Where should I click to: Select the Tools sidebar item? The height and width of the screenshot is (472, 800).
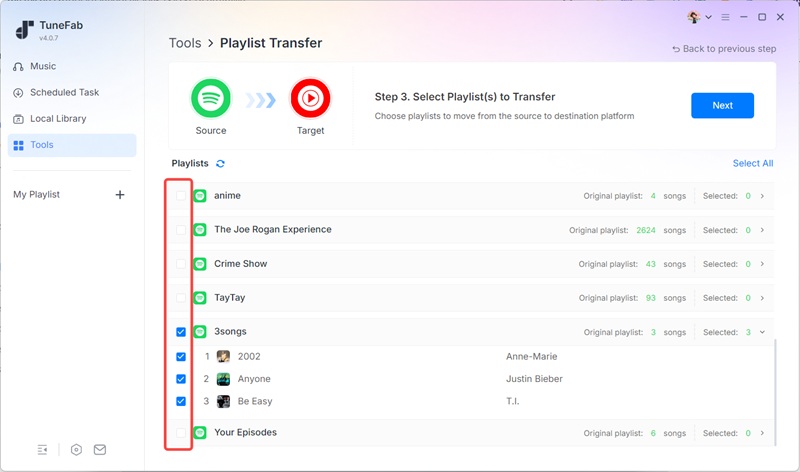coord(72,145)
